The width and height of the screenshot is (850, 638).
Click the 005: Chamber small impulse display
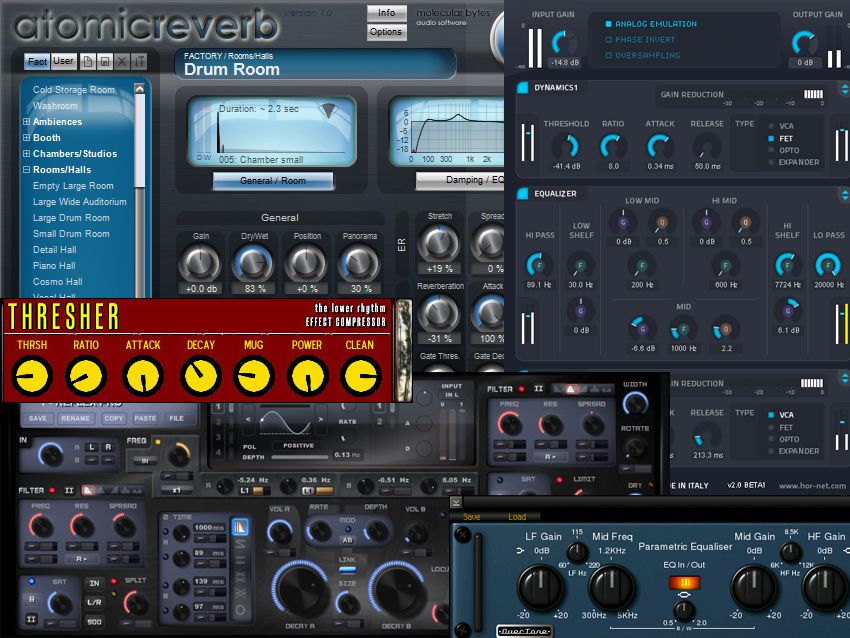pyautogui.click(x=273, y=130)
